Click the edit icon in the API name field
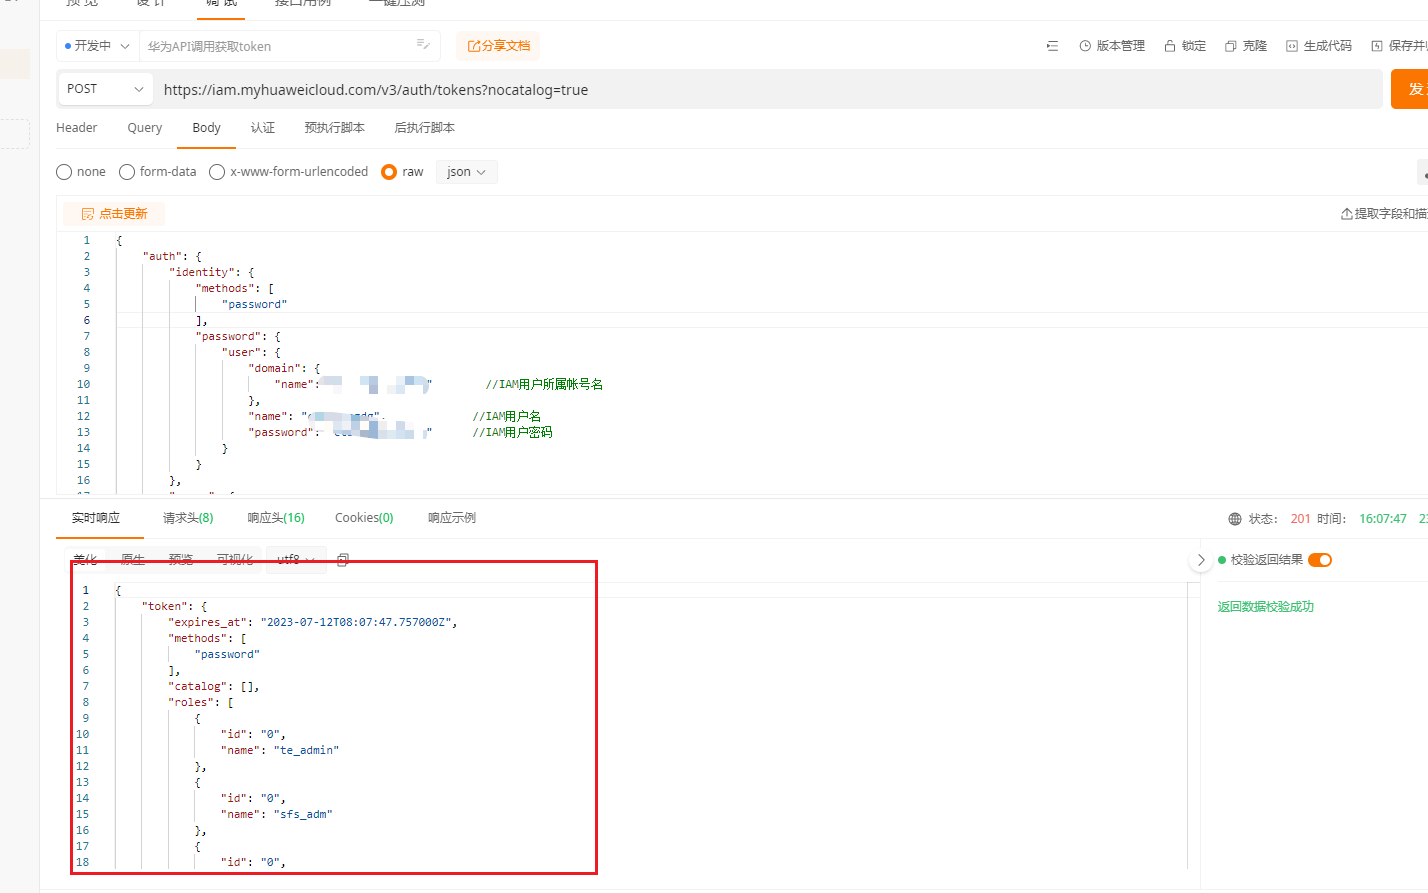Viewport: 1428px width, 893px height. (x=423, y=44)
